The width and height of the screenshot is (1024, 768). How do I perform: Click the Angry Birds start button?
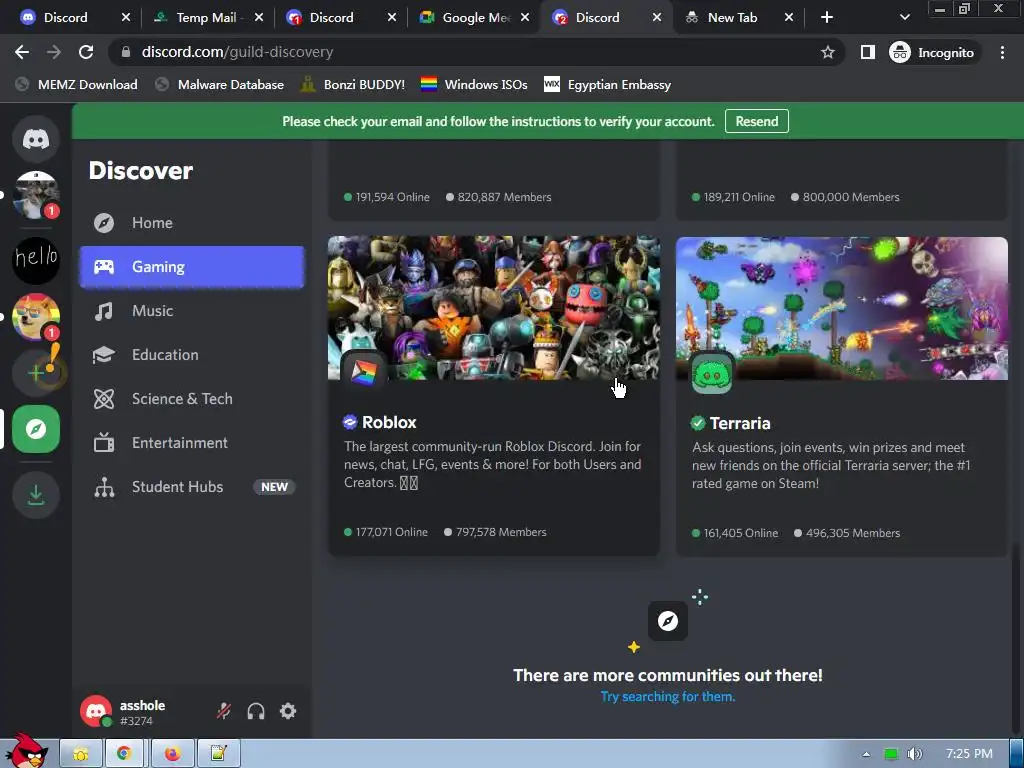(26, 751)
